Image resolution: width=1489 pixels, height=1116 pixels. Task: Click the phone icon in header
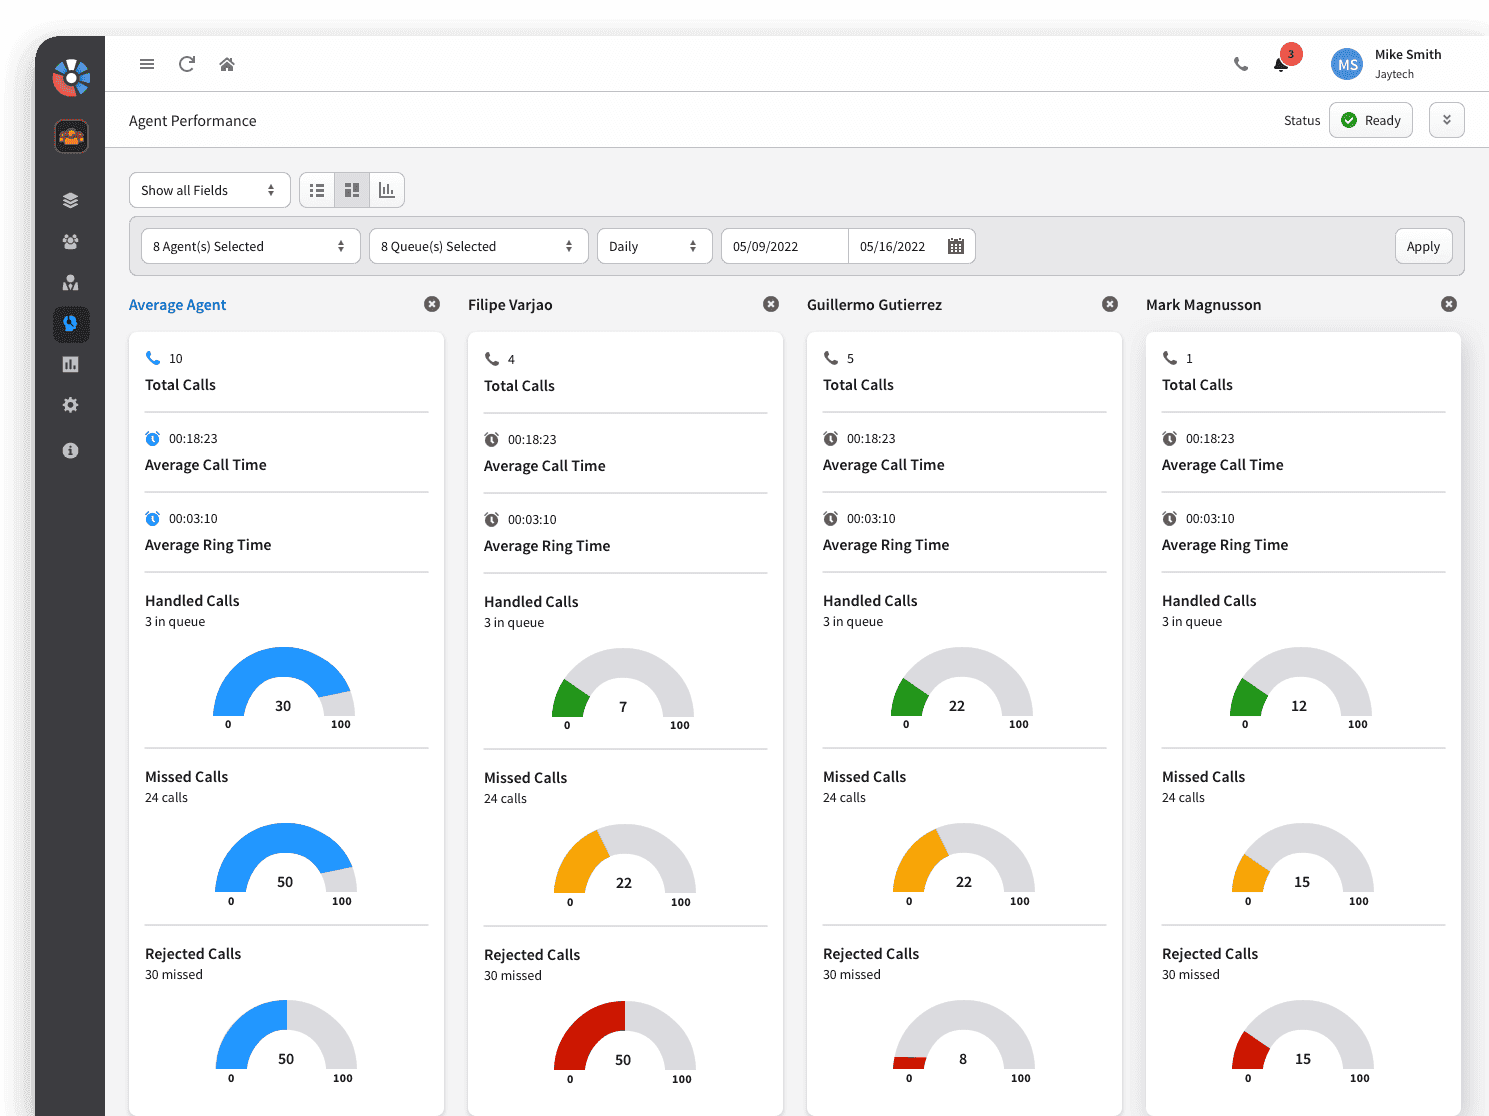pos(1241,64)
